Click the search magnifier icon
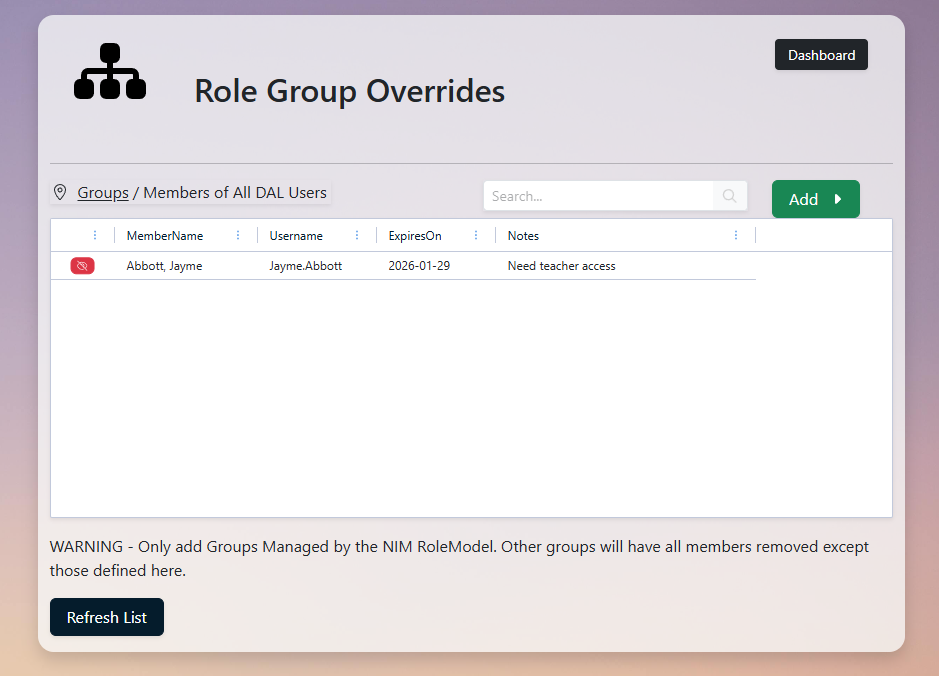The image size is (939, 676). click(x=729, y=195)
